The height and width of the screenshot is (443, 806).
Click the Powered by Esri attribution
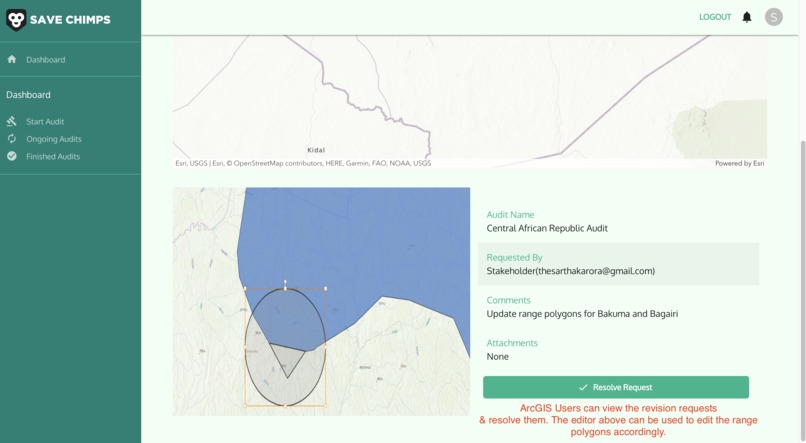[x=739, y=163]
